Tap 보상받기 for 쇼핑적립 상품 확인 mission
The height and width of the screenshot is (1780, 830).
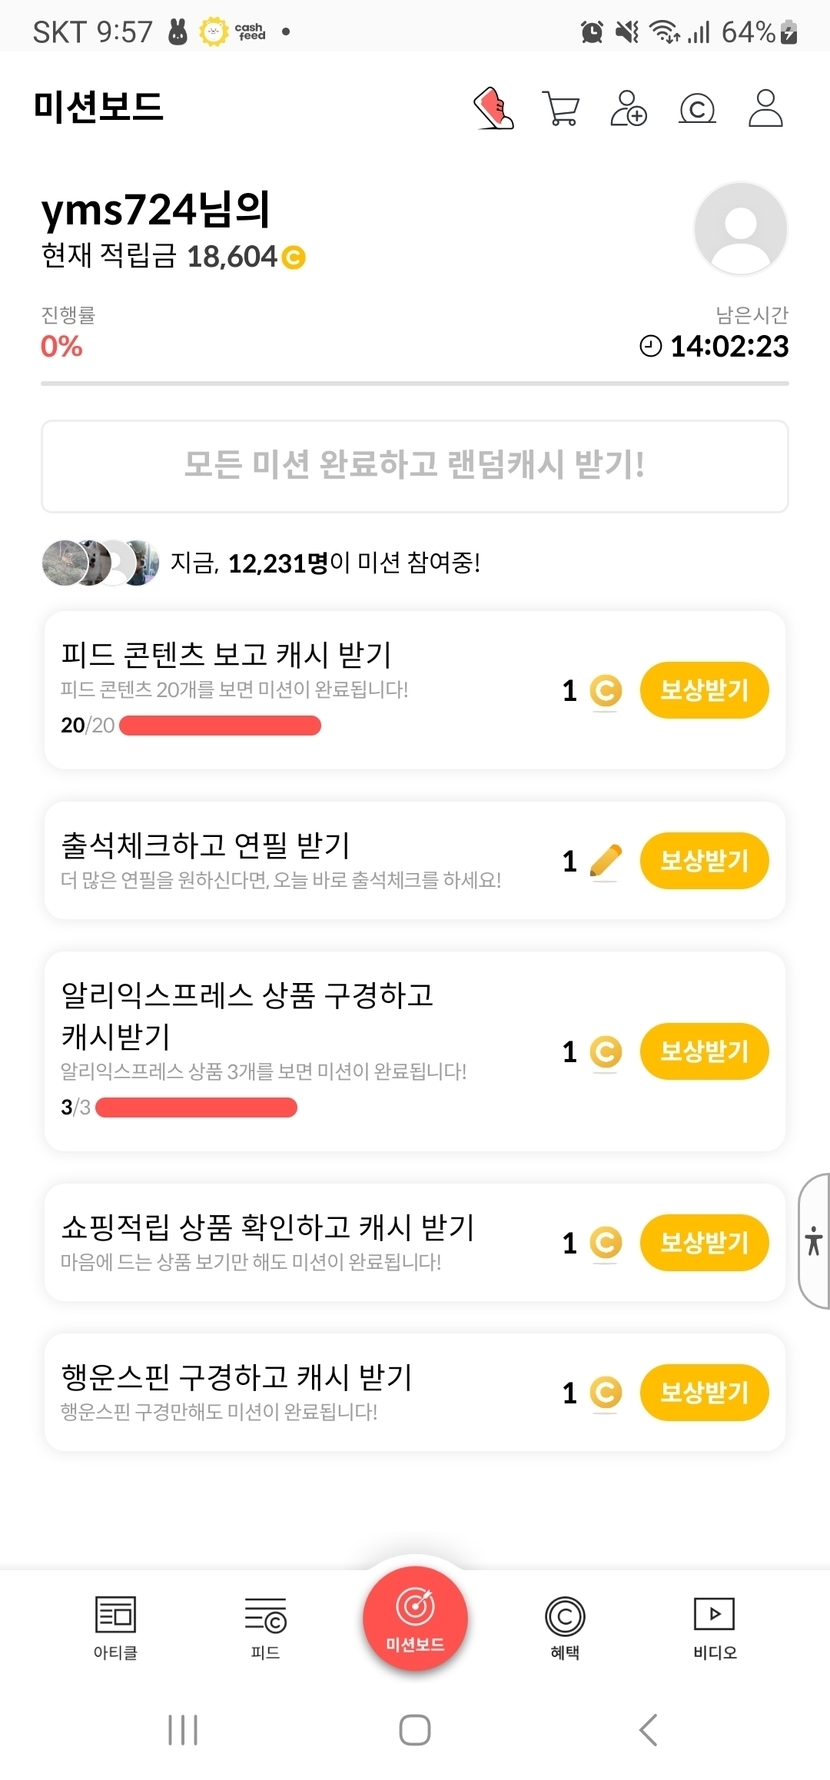tap(704, 1242)
